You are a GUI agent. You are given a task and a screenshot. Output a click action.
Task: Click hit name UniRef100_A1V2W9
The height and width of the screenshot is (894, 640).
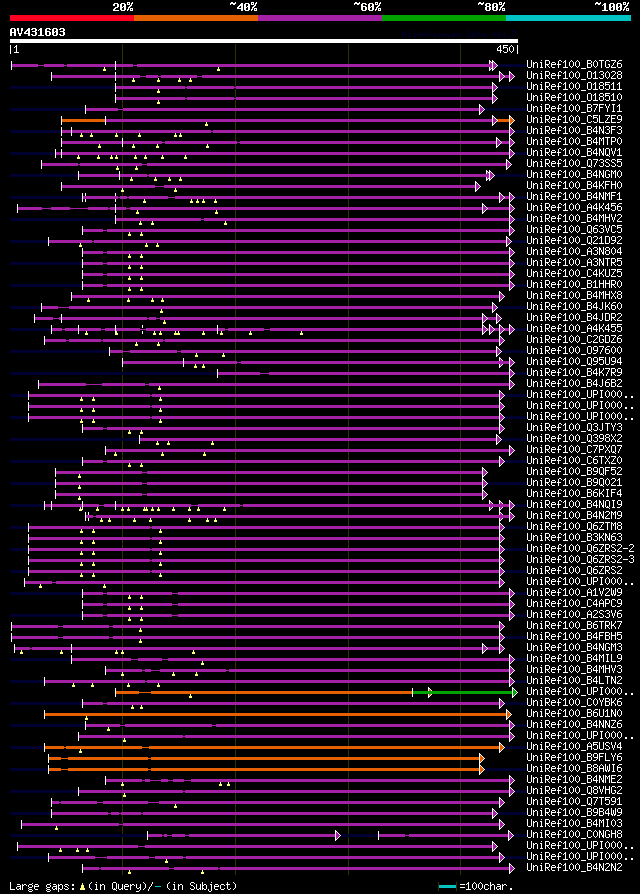(x=574, y=593)
